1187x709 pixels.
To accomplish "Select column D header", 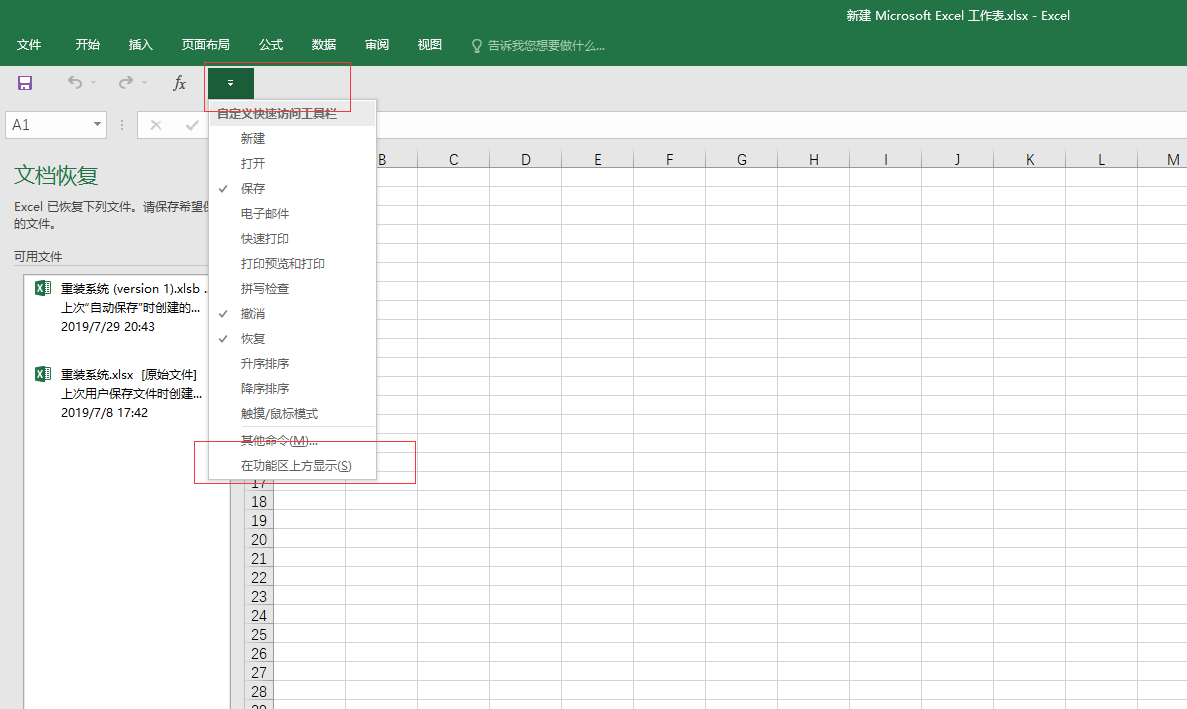I will click(525, 159).
